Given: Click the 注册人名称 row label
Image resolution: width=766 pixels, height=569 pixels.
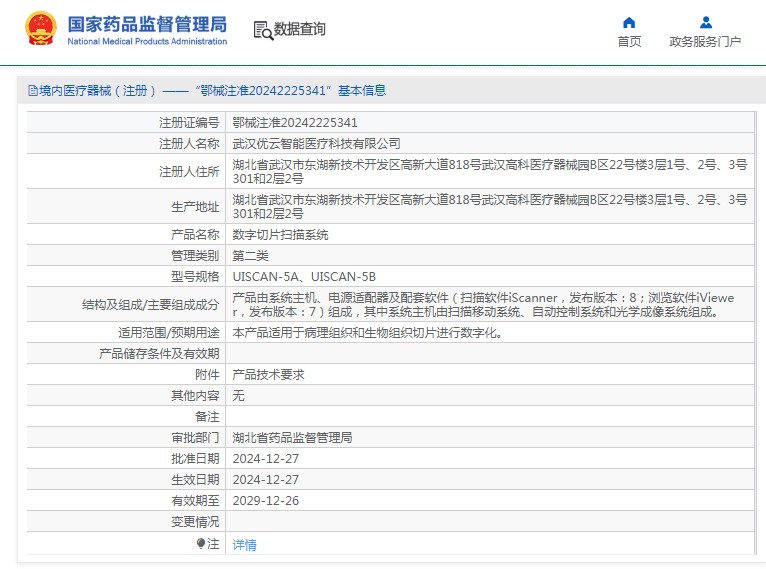Looking at the screenshot, I should tap(189, 143).
